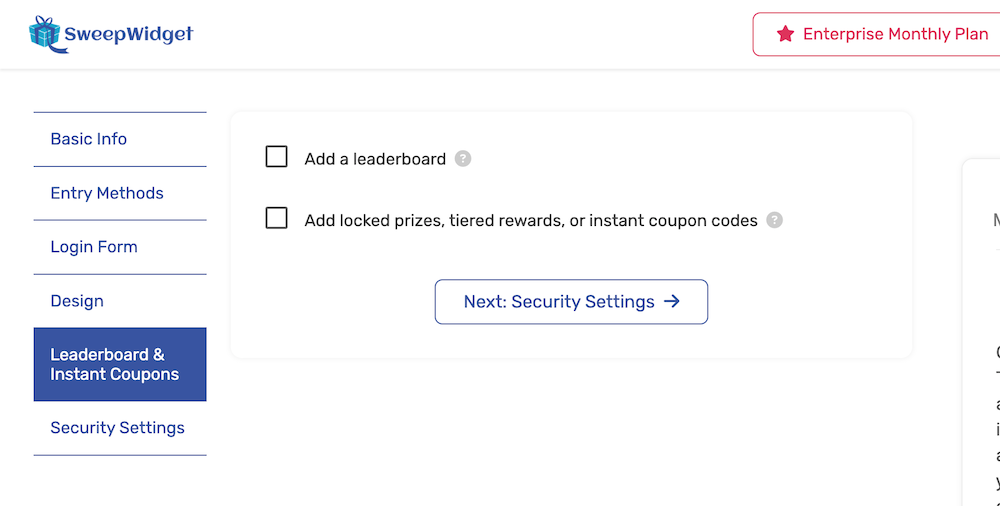Click the help icon next to Add a leaderboard
The height and width of the screenshot is (506, 1000).
pos(463,158)
